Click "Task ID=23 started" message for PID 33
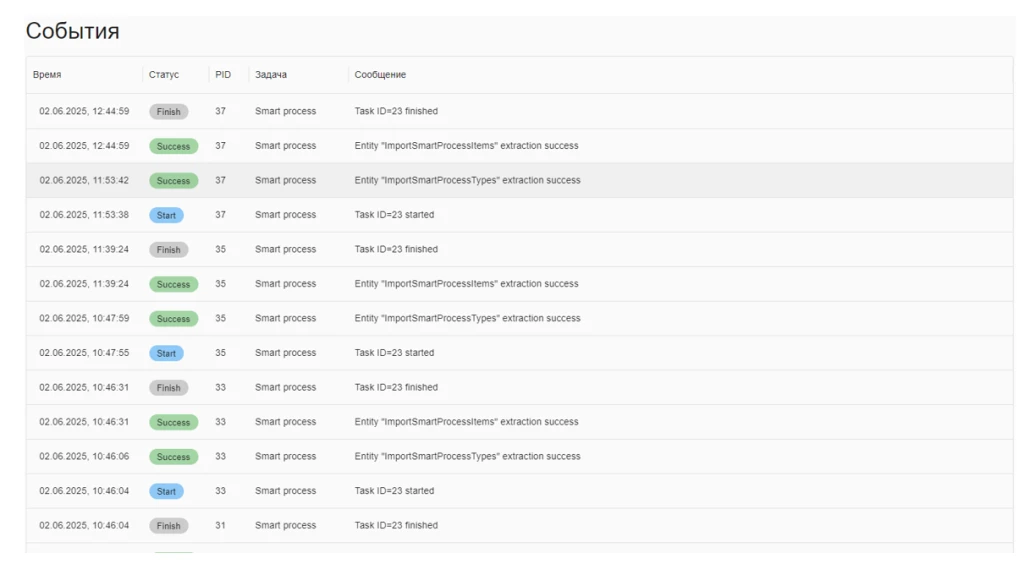 394,491
